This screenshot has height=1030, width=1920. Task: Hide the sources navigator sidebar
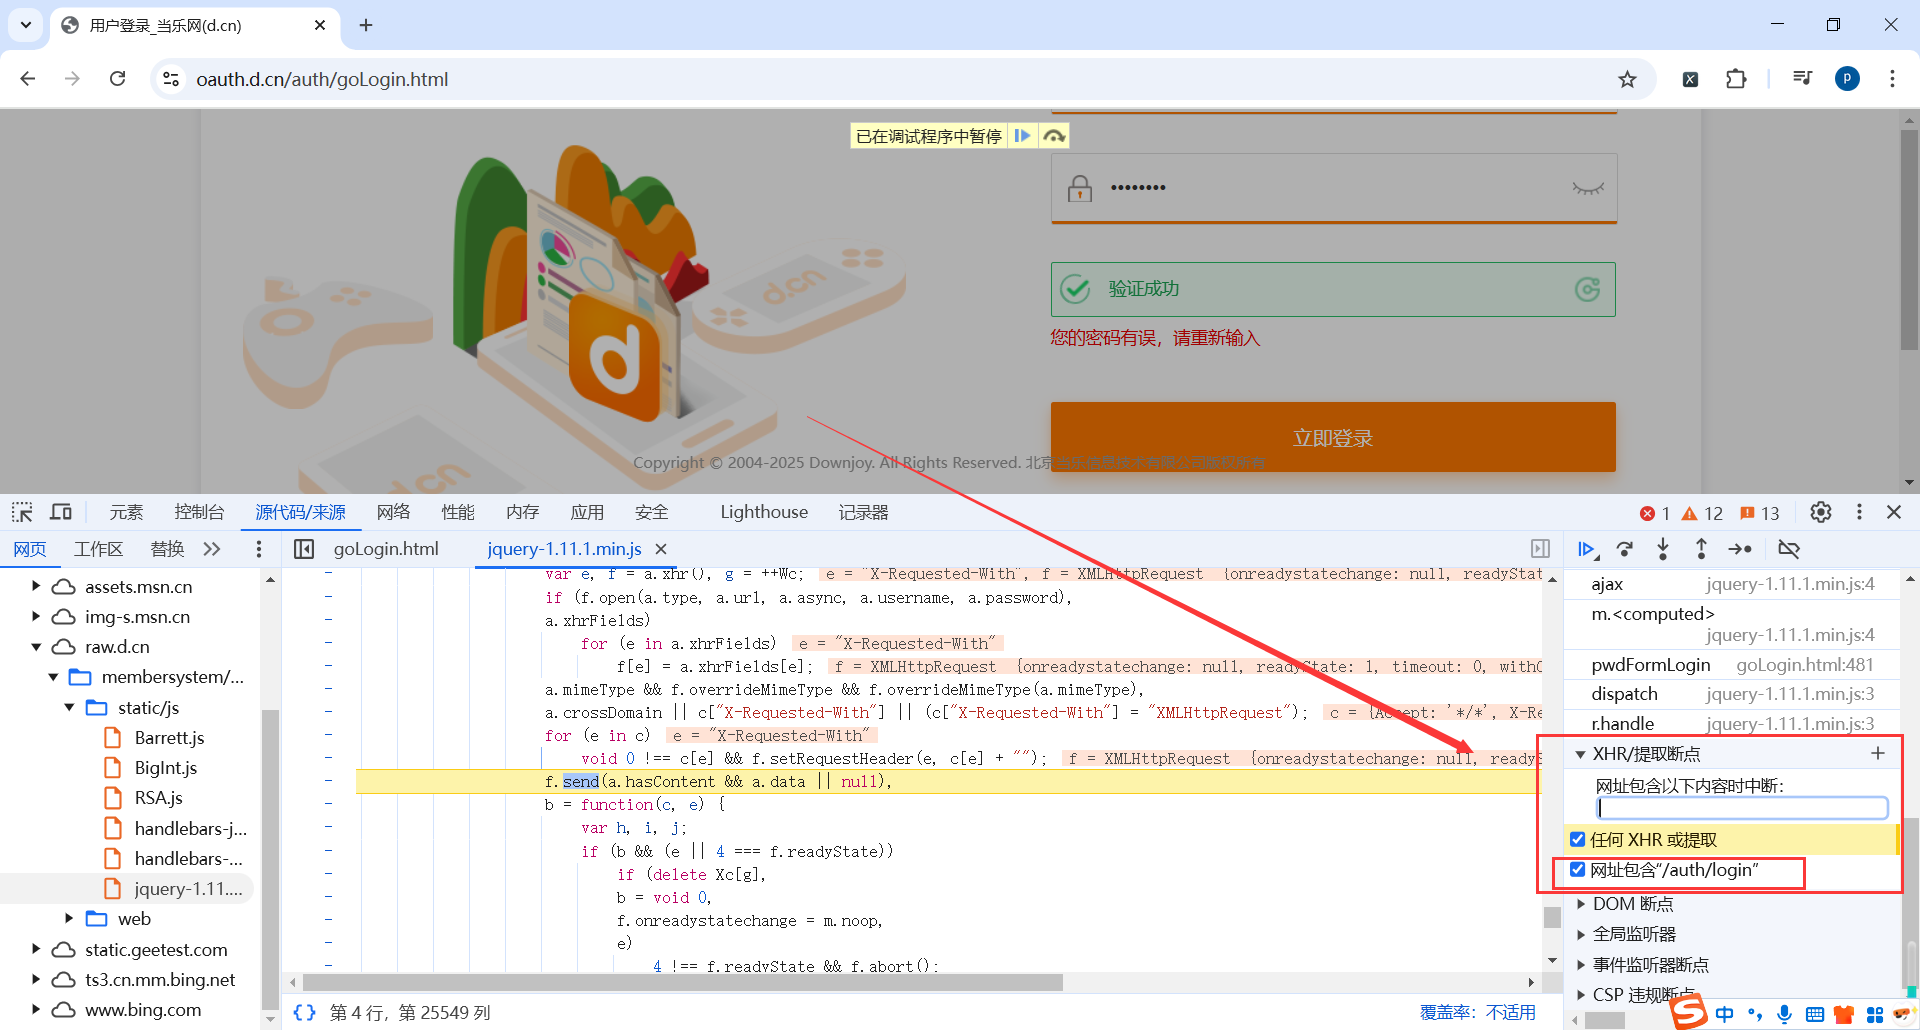click(x=304, y=549)
